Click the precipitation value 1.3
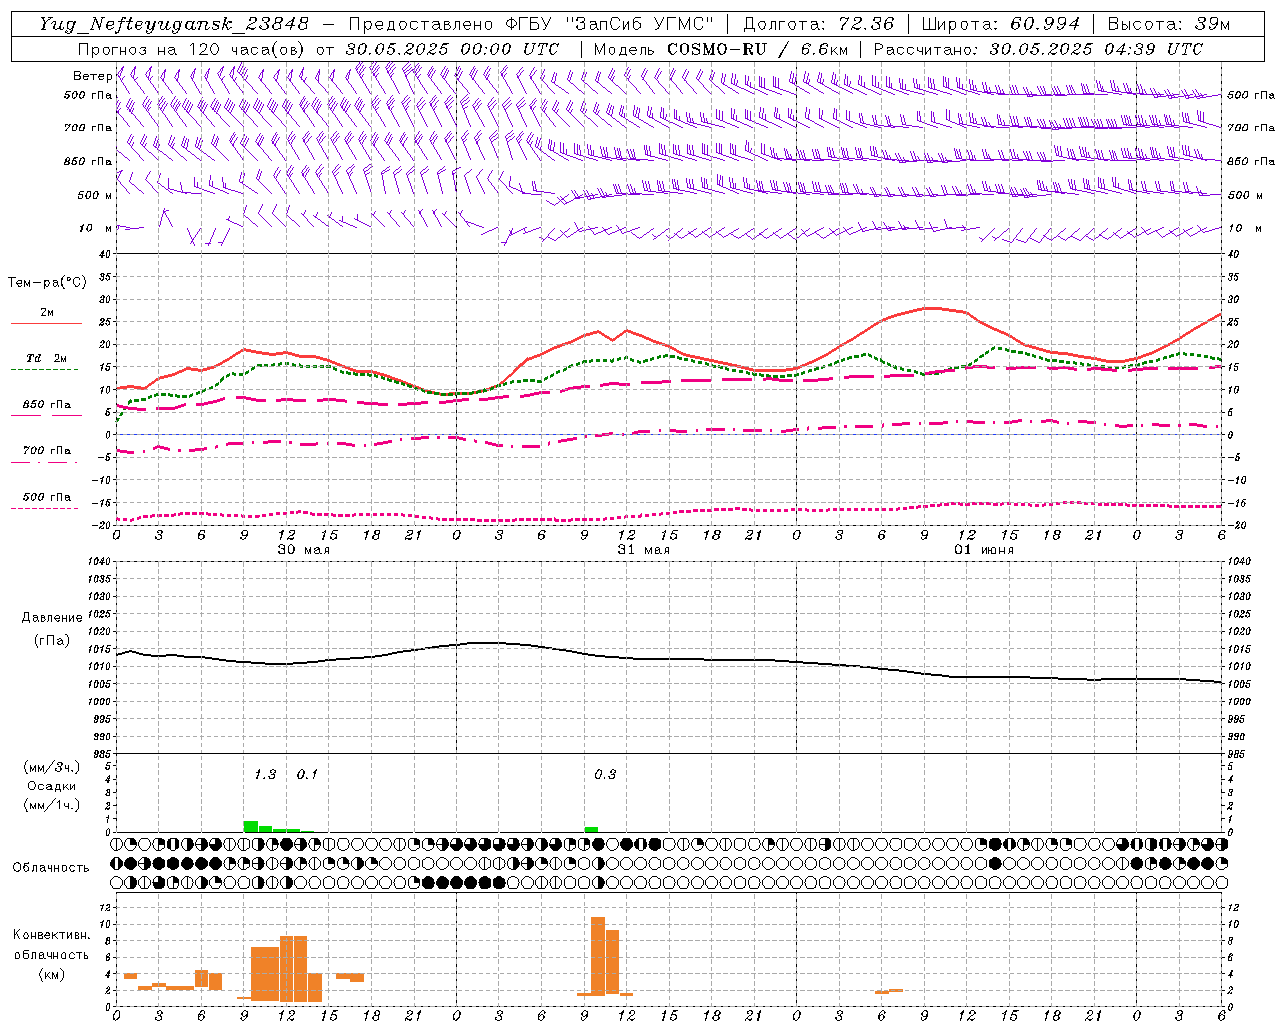Screen dimensions: 1280x1024 point(265,774)
